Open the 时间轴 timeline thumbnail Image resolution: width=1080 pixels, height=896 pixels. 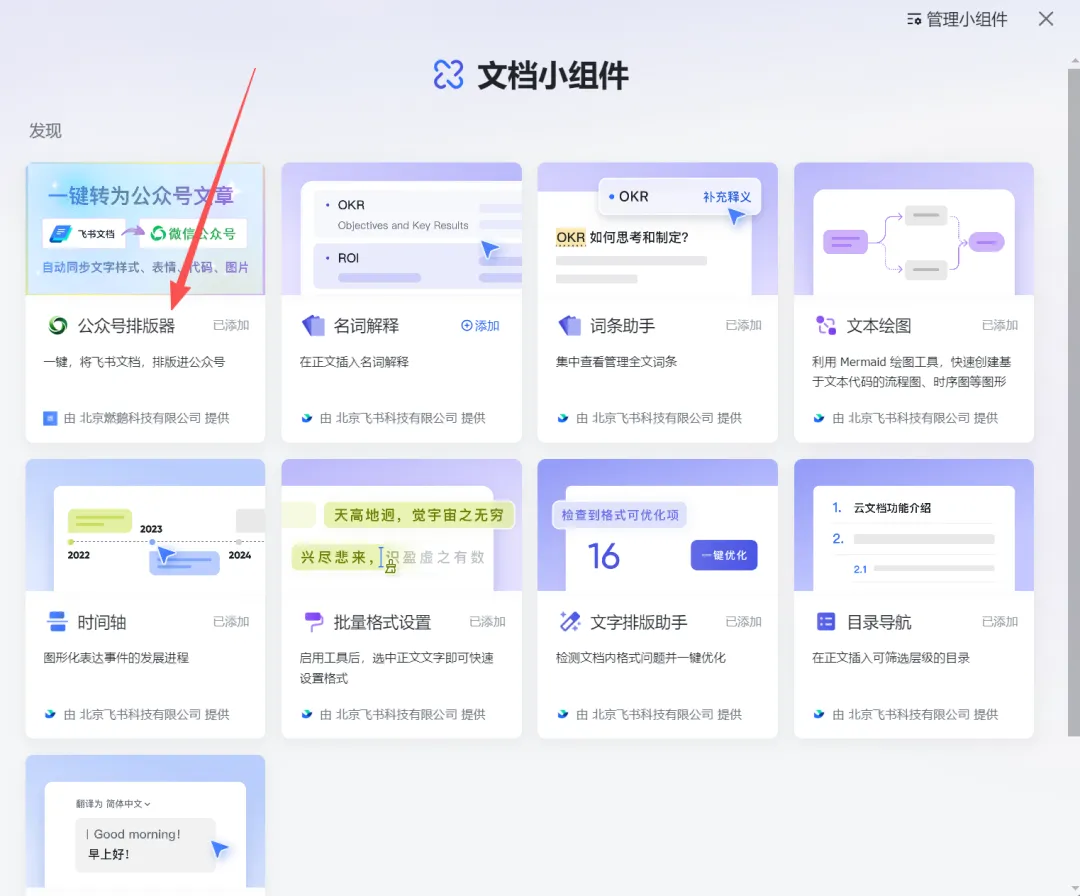[145, 525]
